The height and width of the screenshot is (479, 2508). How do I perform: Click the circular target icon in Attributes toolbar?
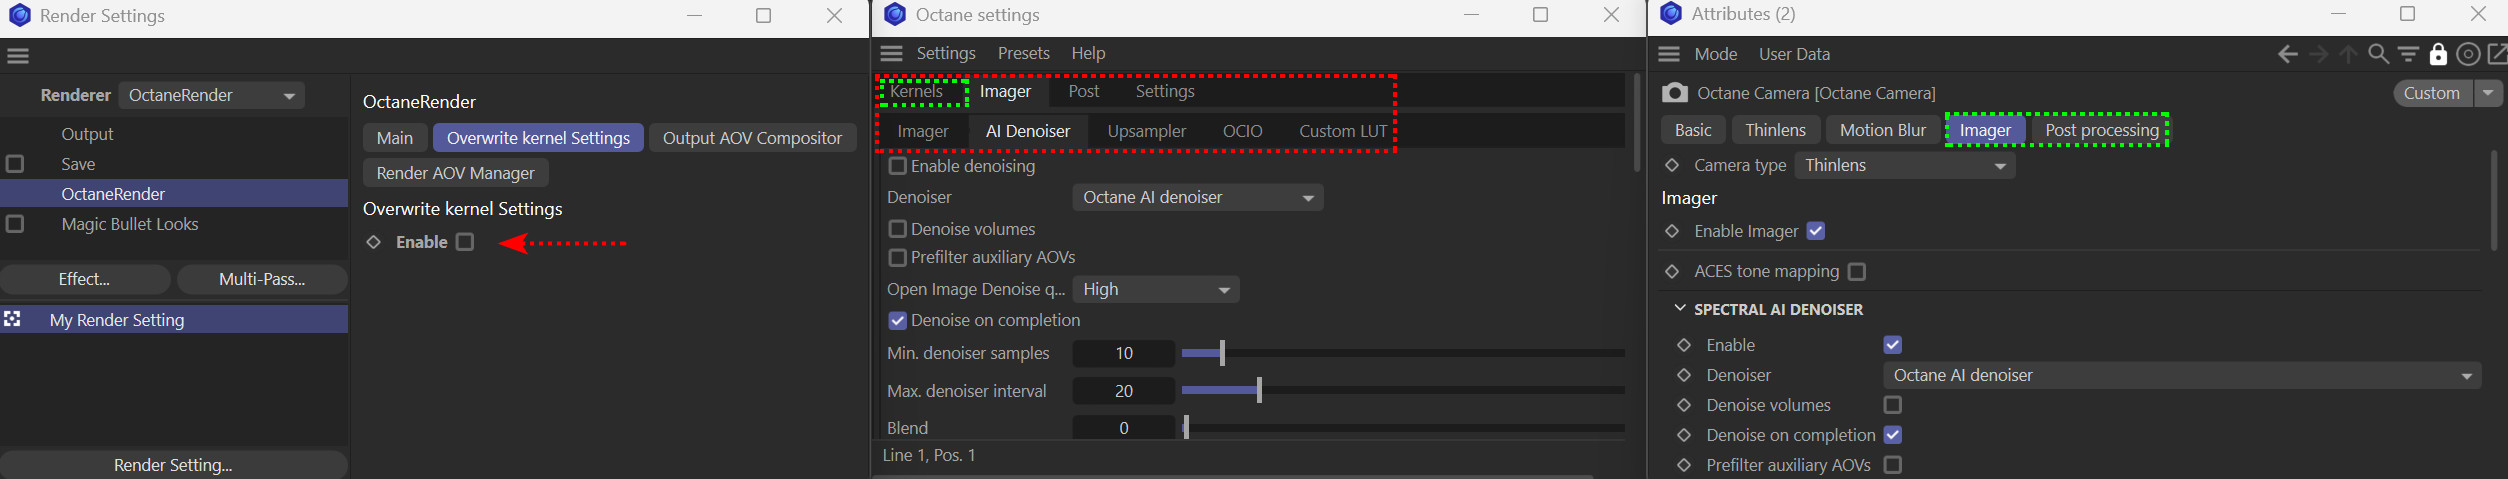2468,54
